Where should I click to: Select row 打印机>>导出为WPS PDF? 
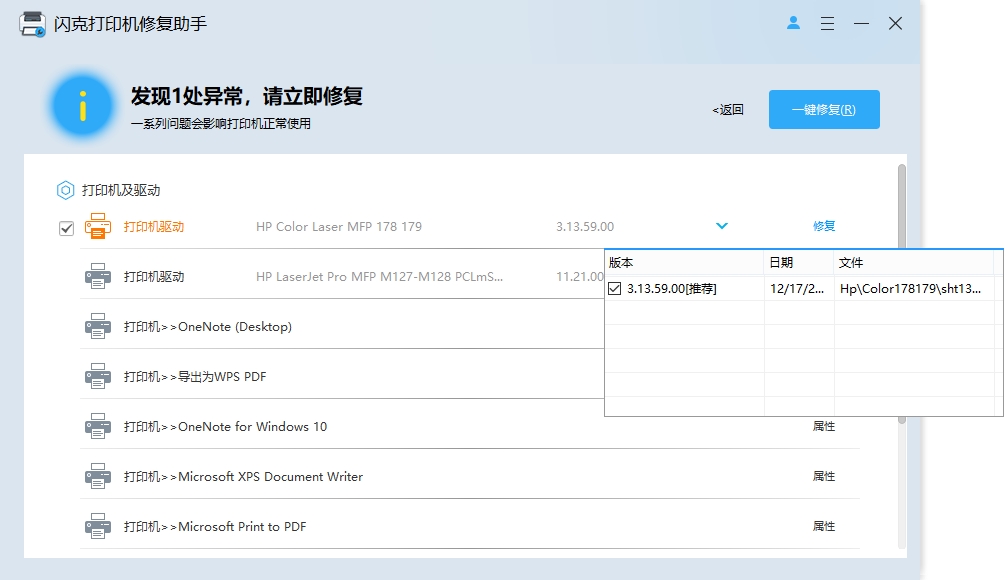pyautogui.click(x=195, y=377)
